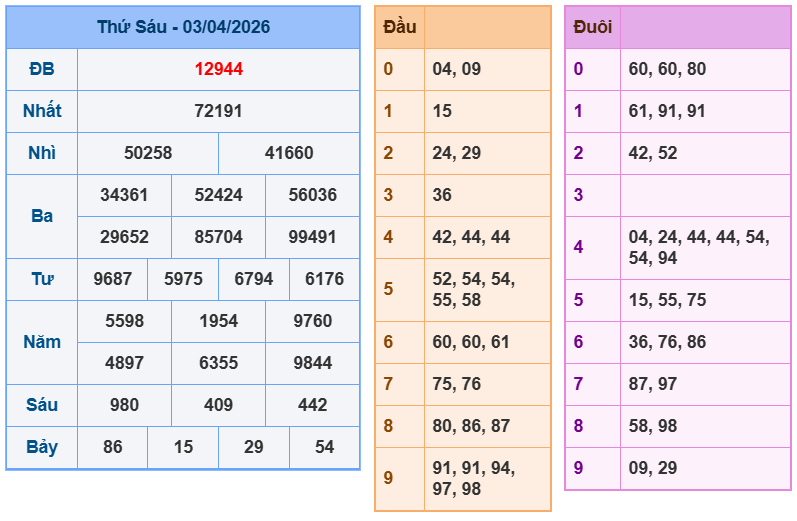Select seventh prize number 29 in Bảy row
This screenshot has width=797, height=521.
click(254, 447)
